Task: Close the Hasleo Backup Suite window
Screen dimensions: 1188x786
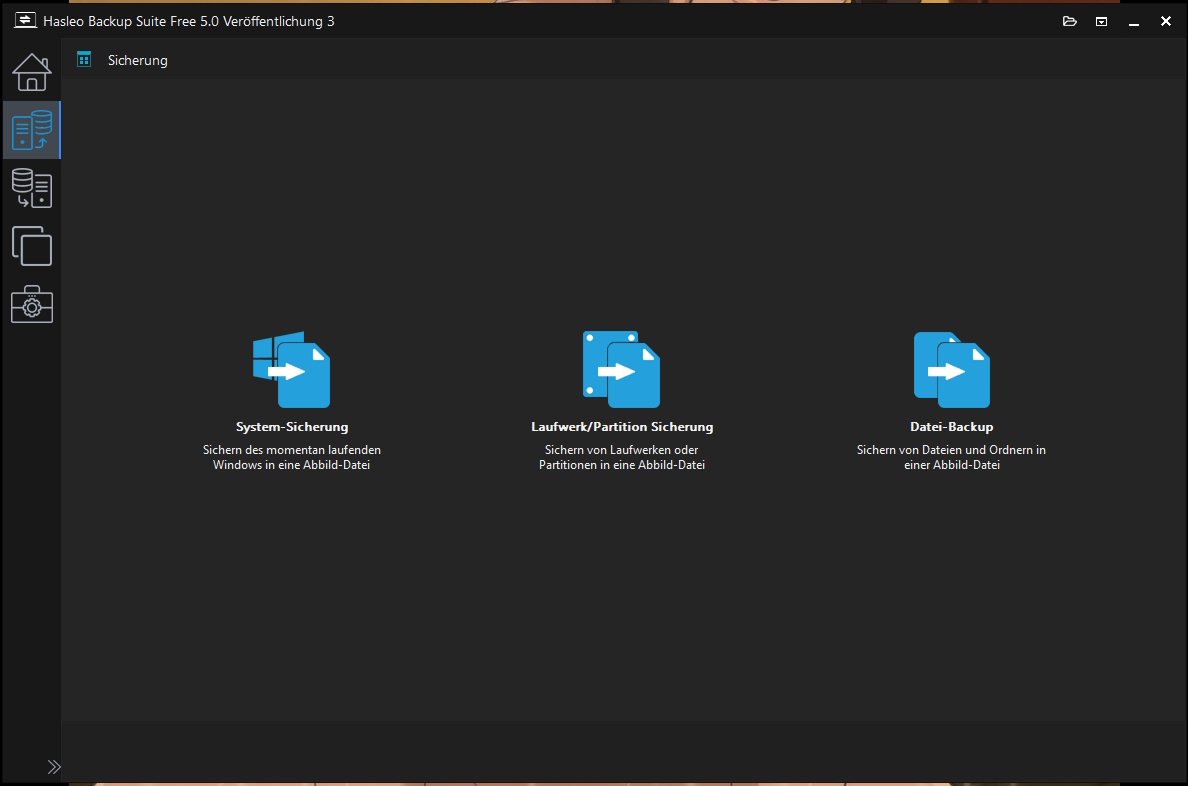Action: coord(1166,21)
